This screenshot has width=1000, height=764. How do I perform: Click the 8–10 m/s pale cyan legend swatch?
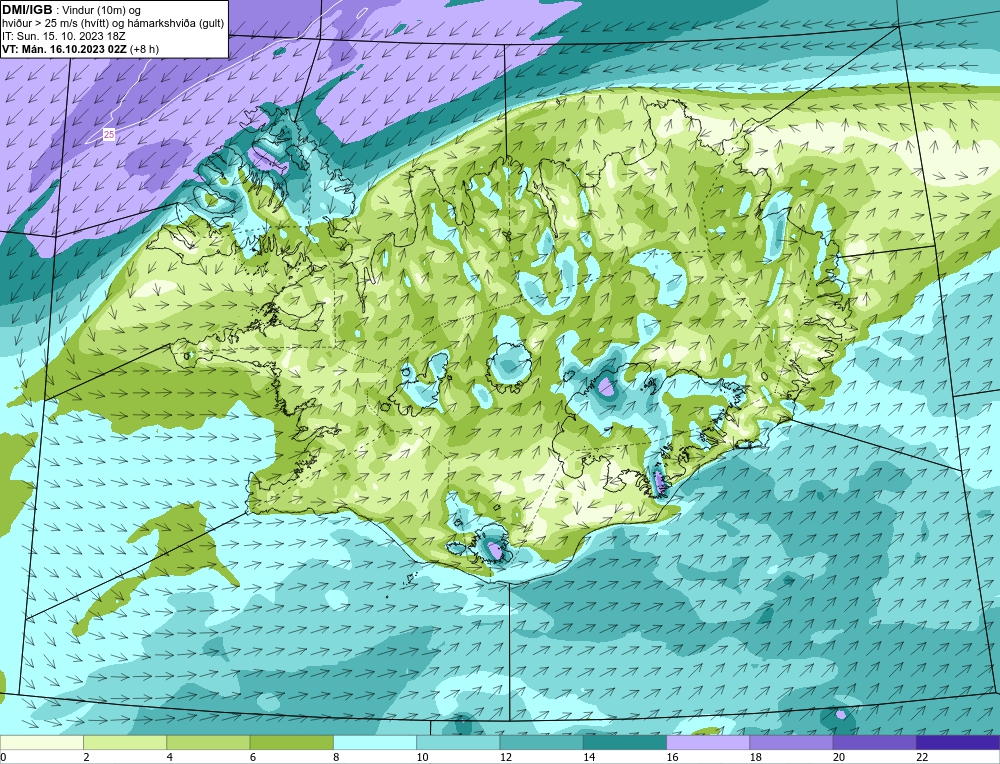coord(375,742)
